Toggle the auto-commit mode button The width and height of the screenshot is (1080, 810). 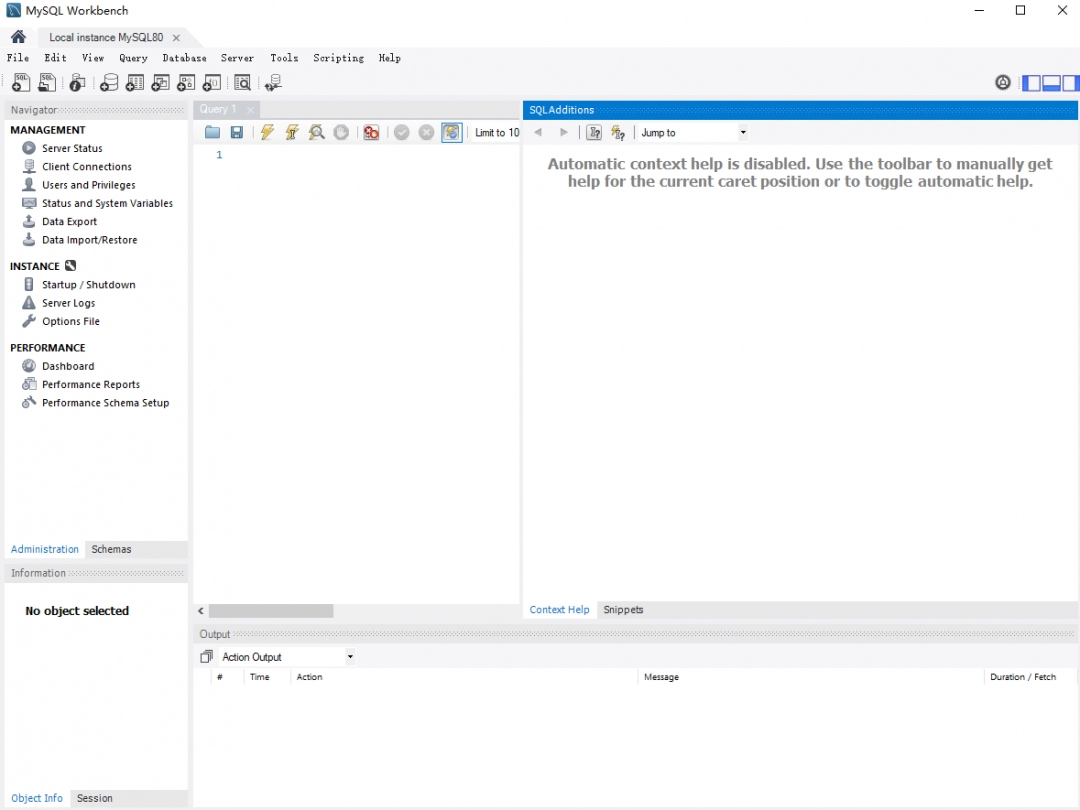click(x=452, y=133)
